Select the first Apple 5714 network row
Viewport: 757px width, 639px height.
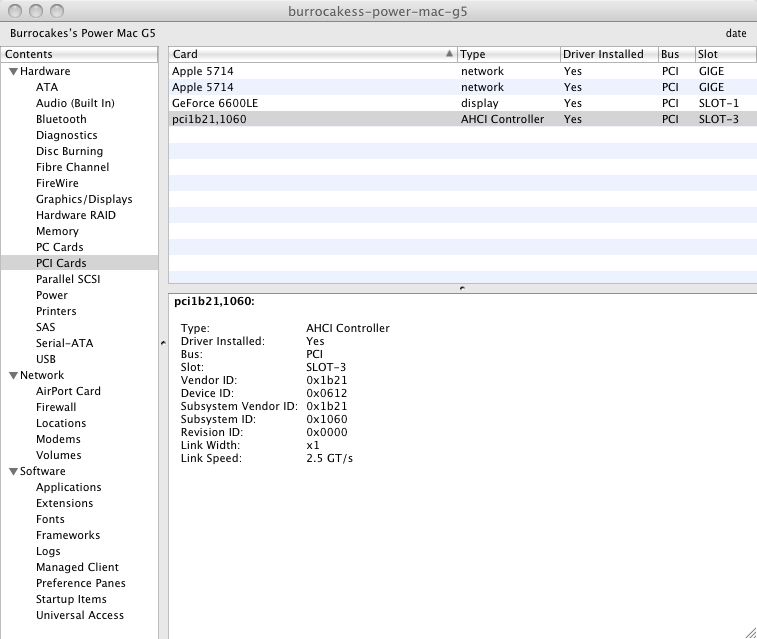click(202, 71)
